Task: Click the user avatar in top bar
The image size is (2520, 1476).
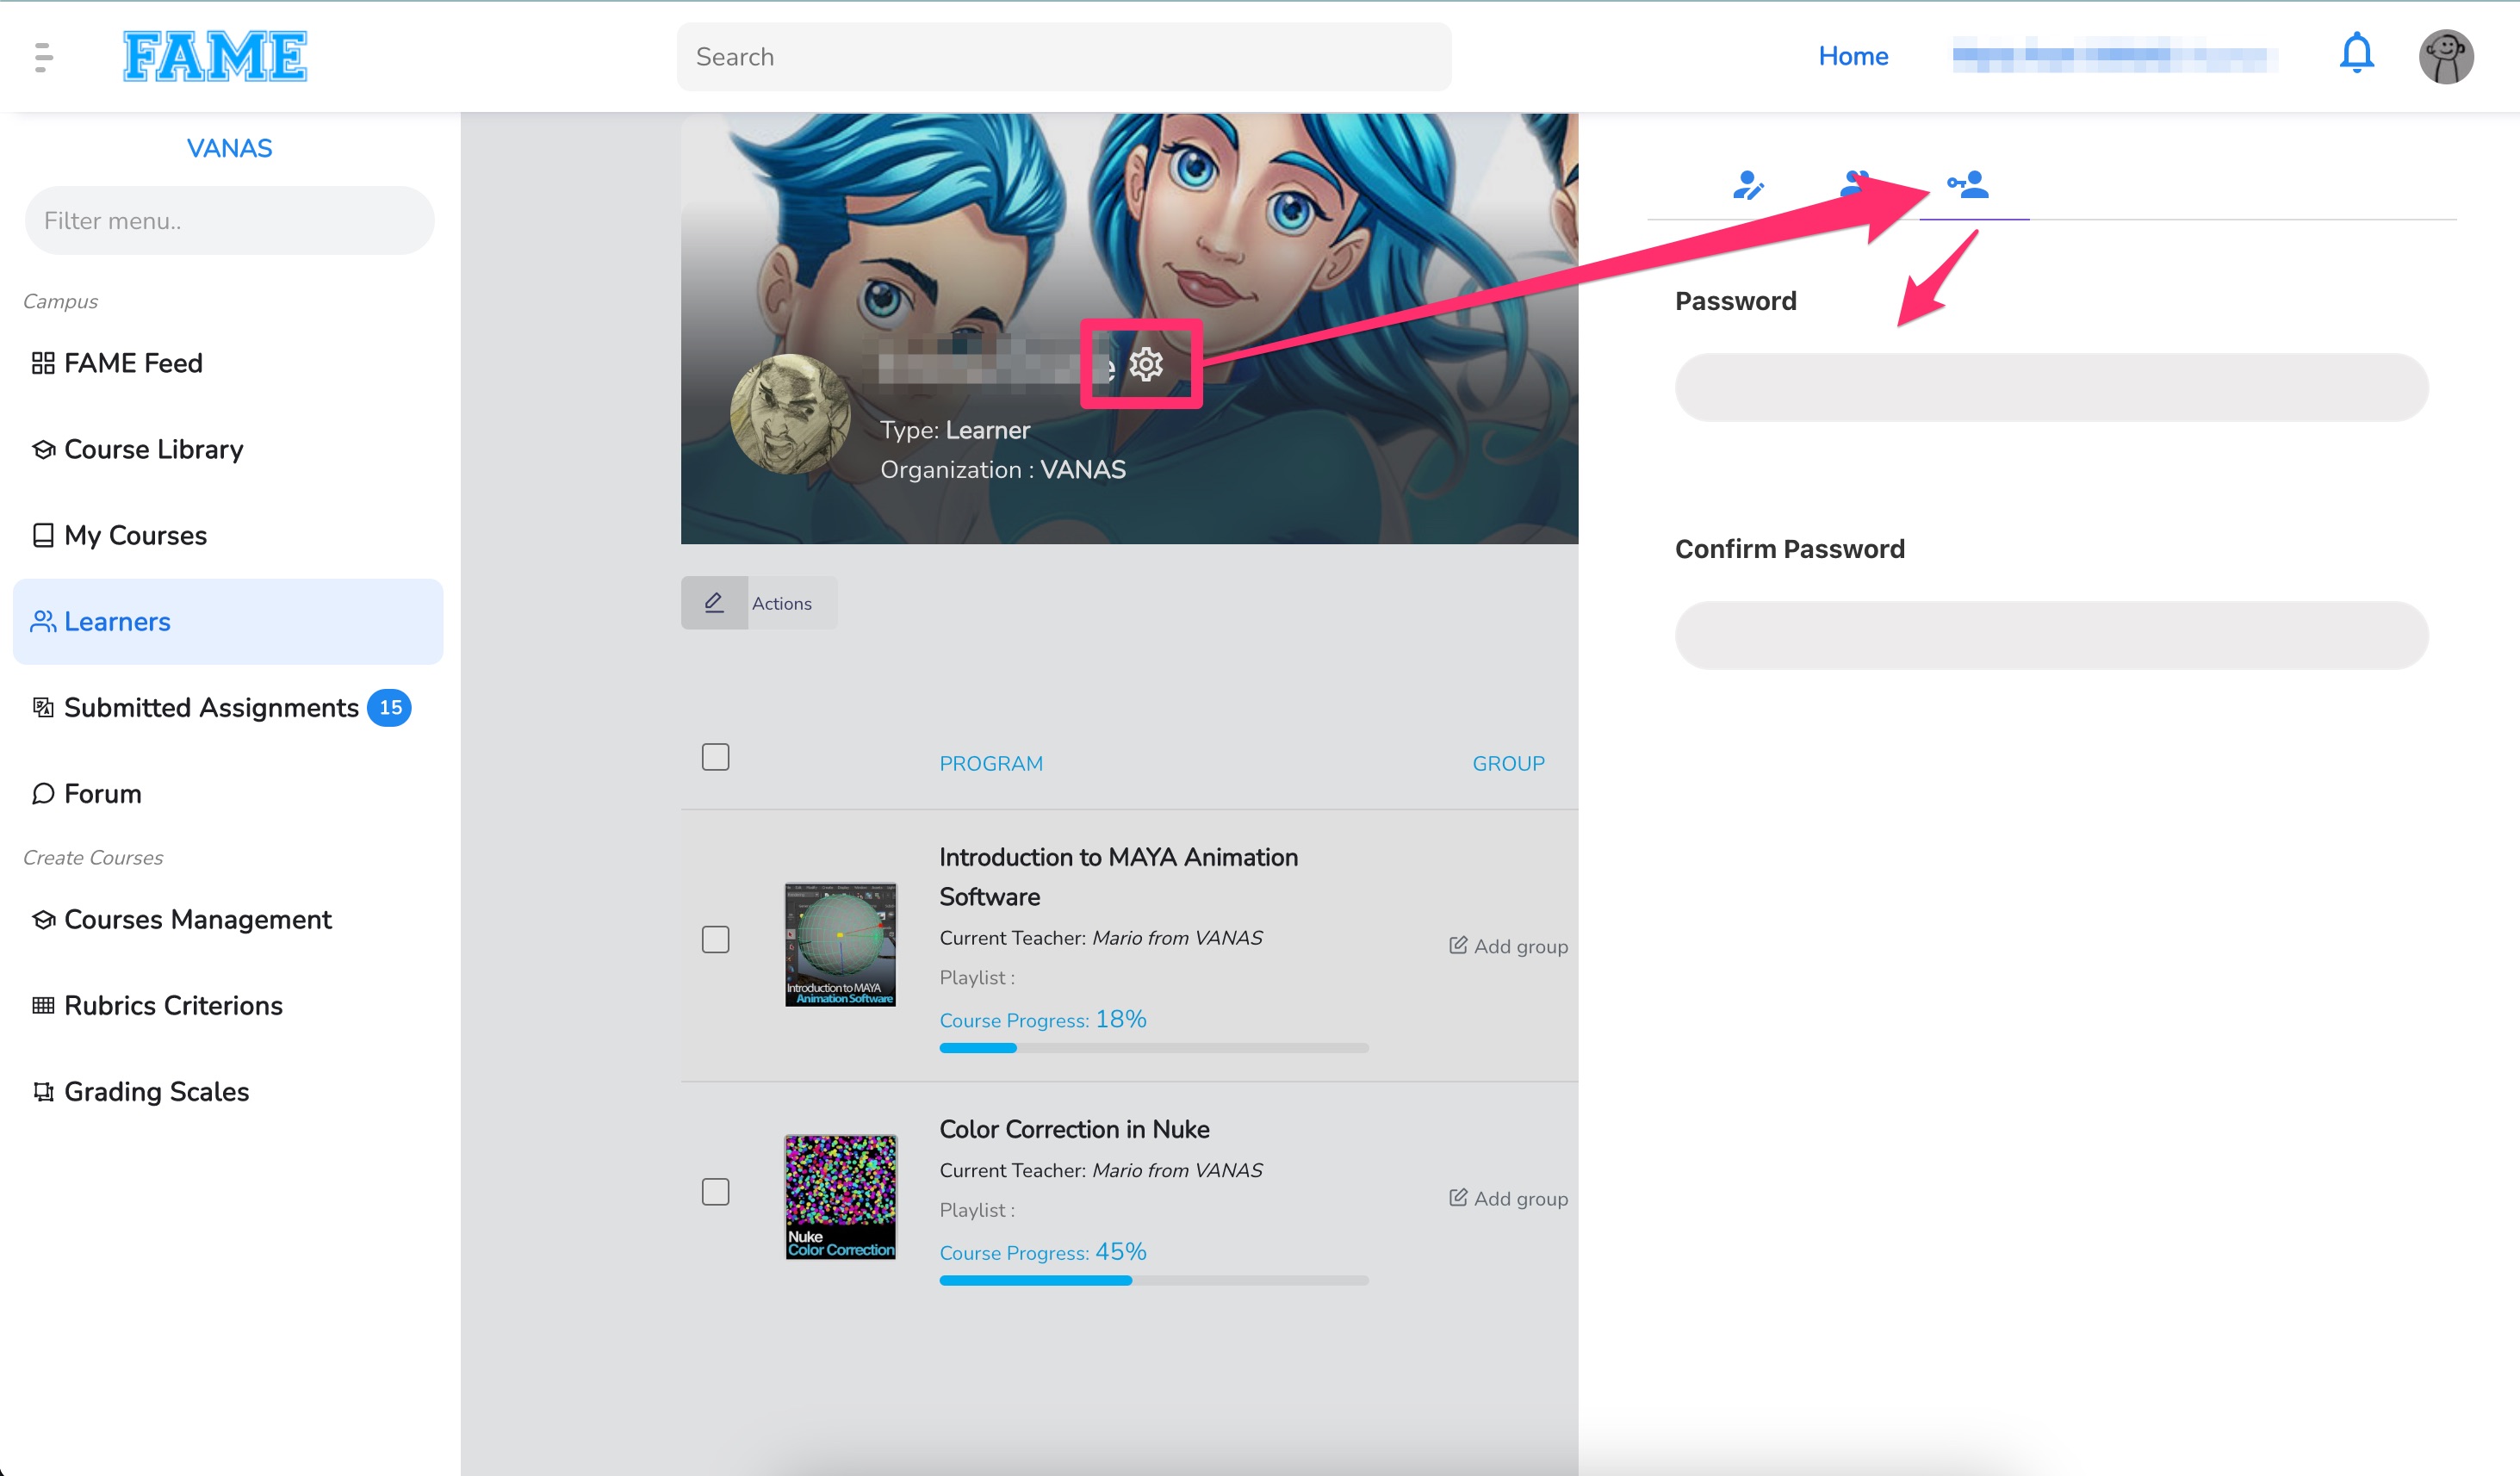Action: coord(2445,57)
